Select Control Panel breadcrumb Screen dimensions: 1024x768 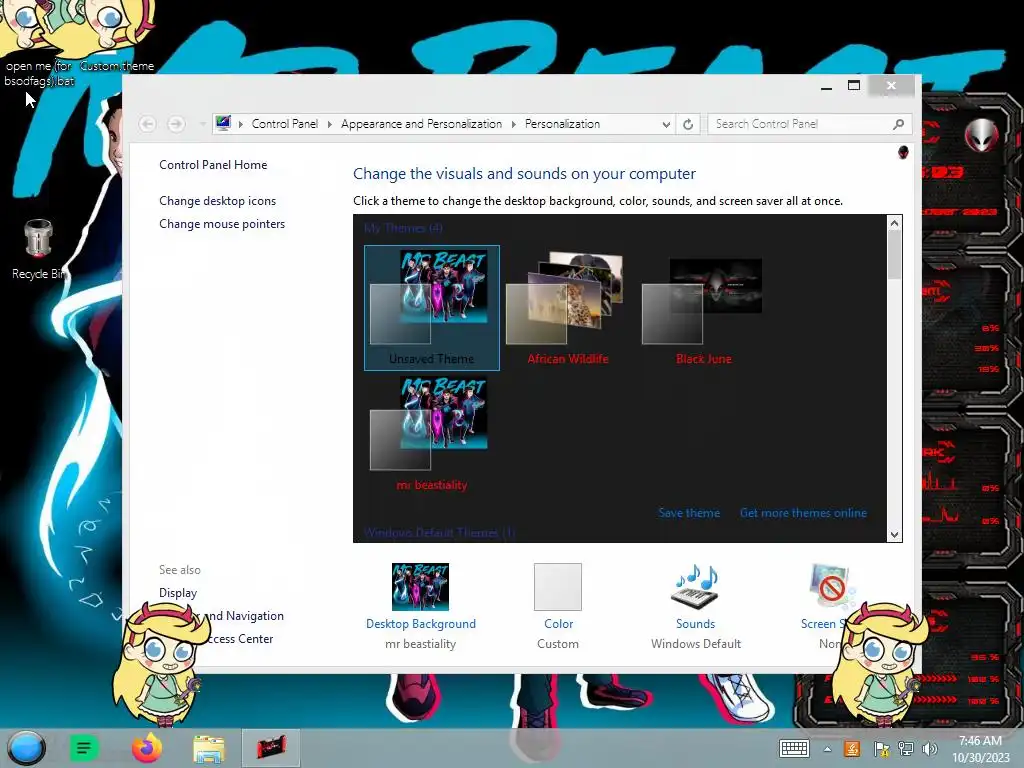285,124
